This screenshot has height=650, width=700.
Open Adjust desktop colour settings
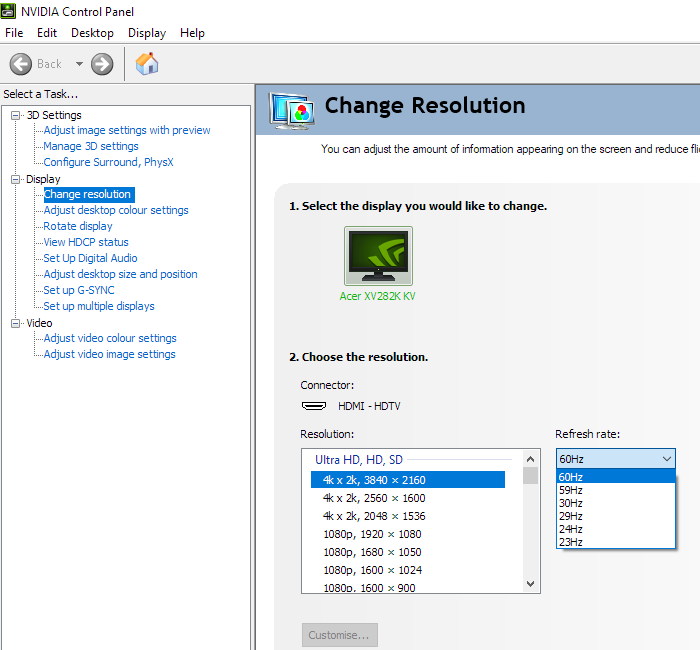coord(116,210)
